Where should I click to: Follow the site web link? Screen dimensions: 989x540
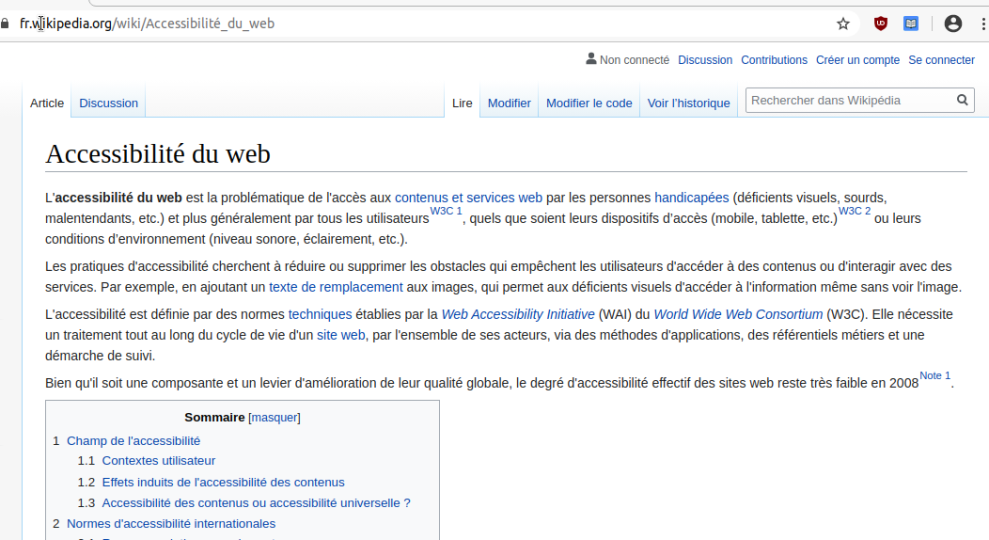pyautogui.click(x=341, y=335)
